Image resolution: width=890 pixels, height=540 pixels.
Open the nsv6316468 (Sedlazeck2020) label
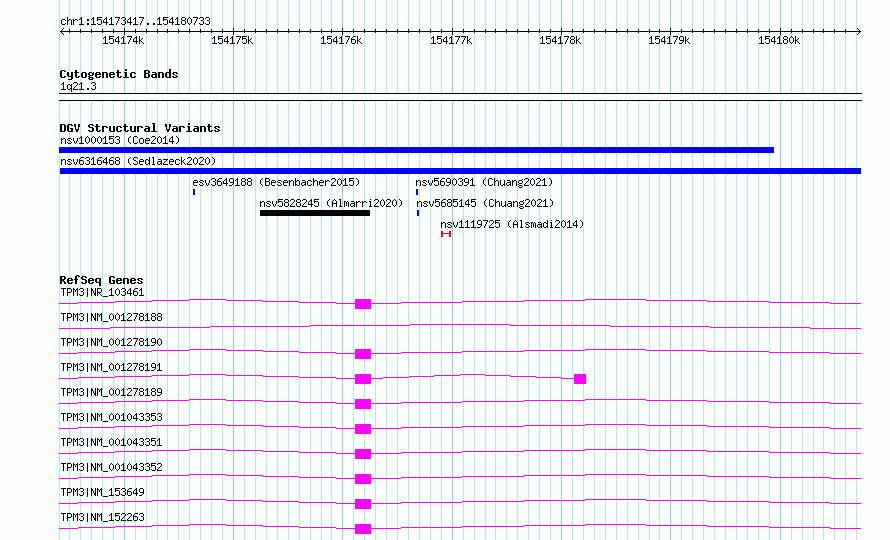[x=138, y=161]
